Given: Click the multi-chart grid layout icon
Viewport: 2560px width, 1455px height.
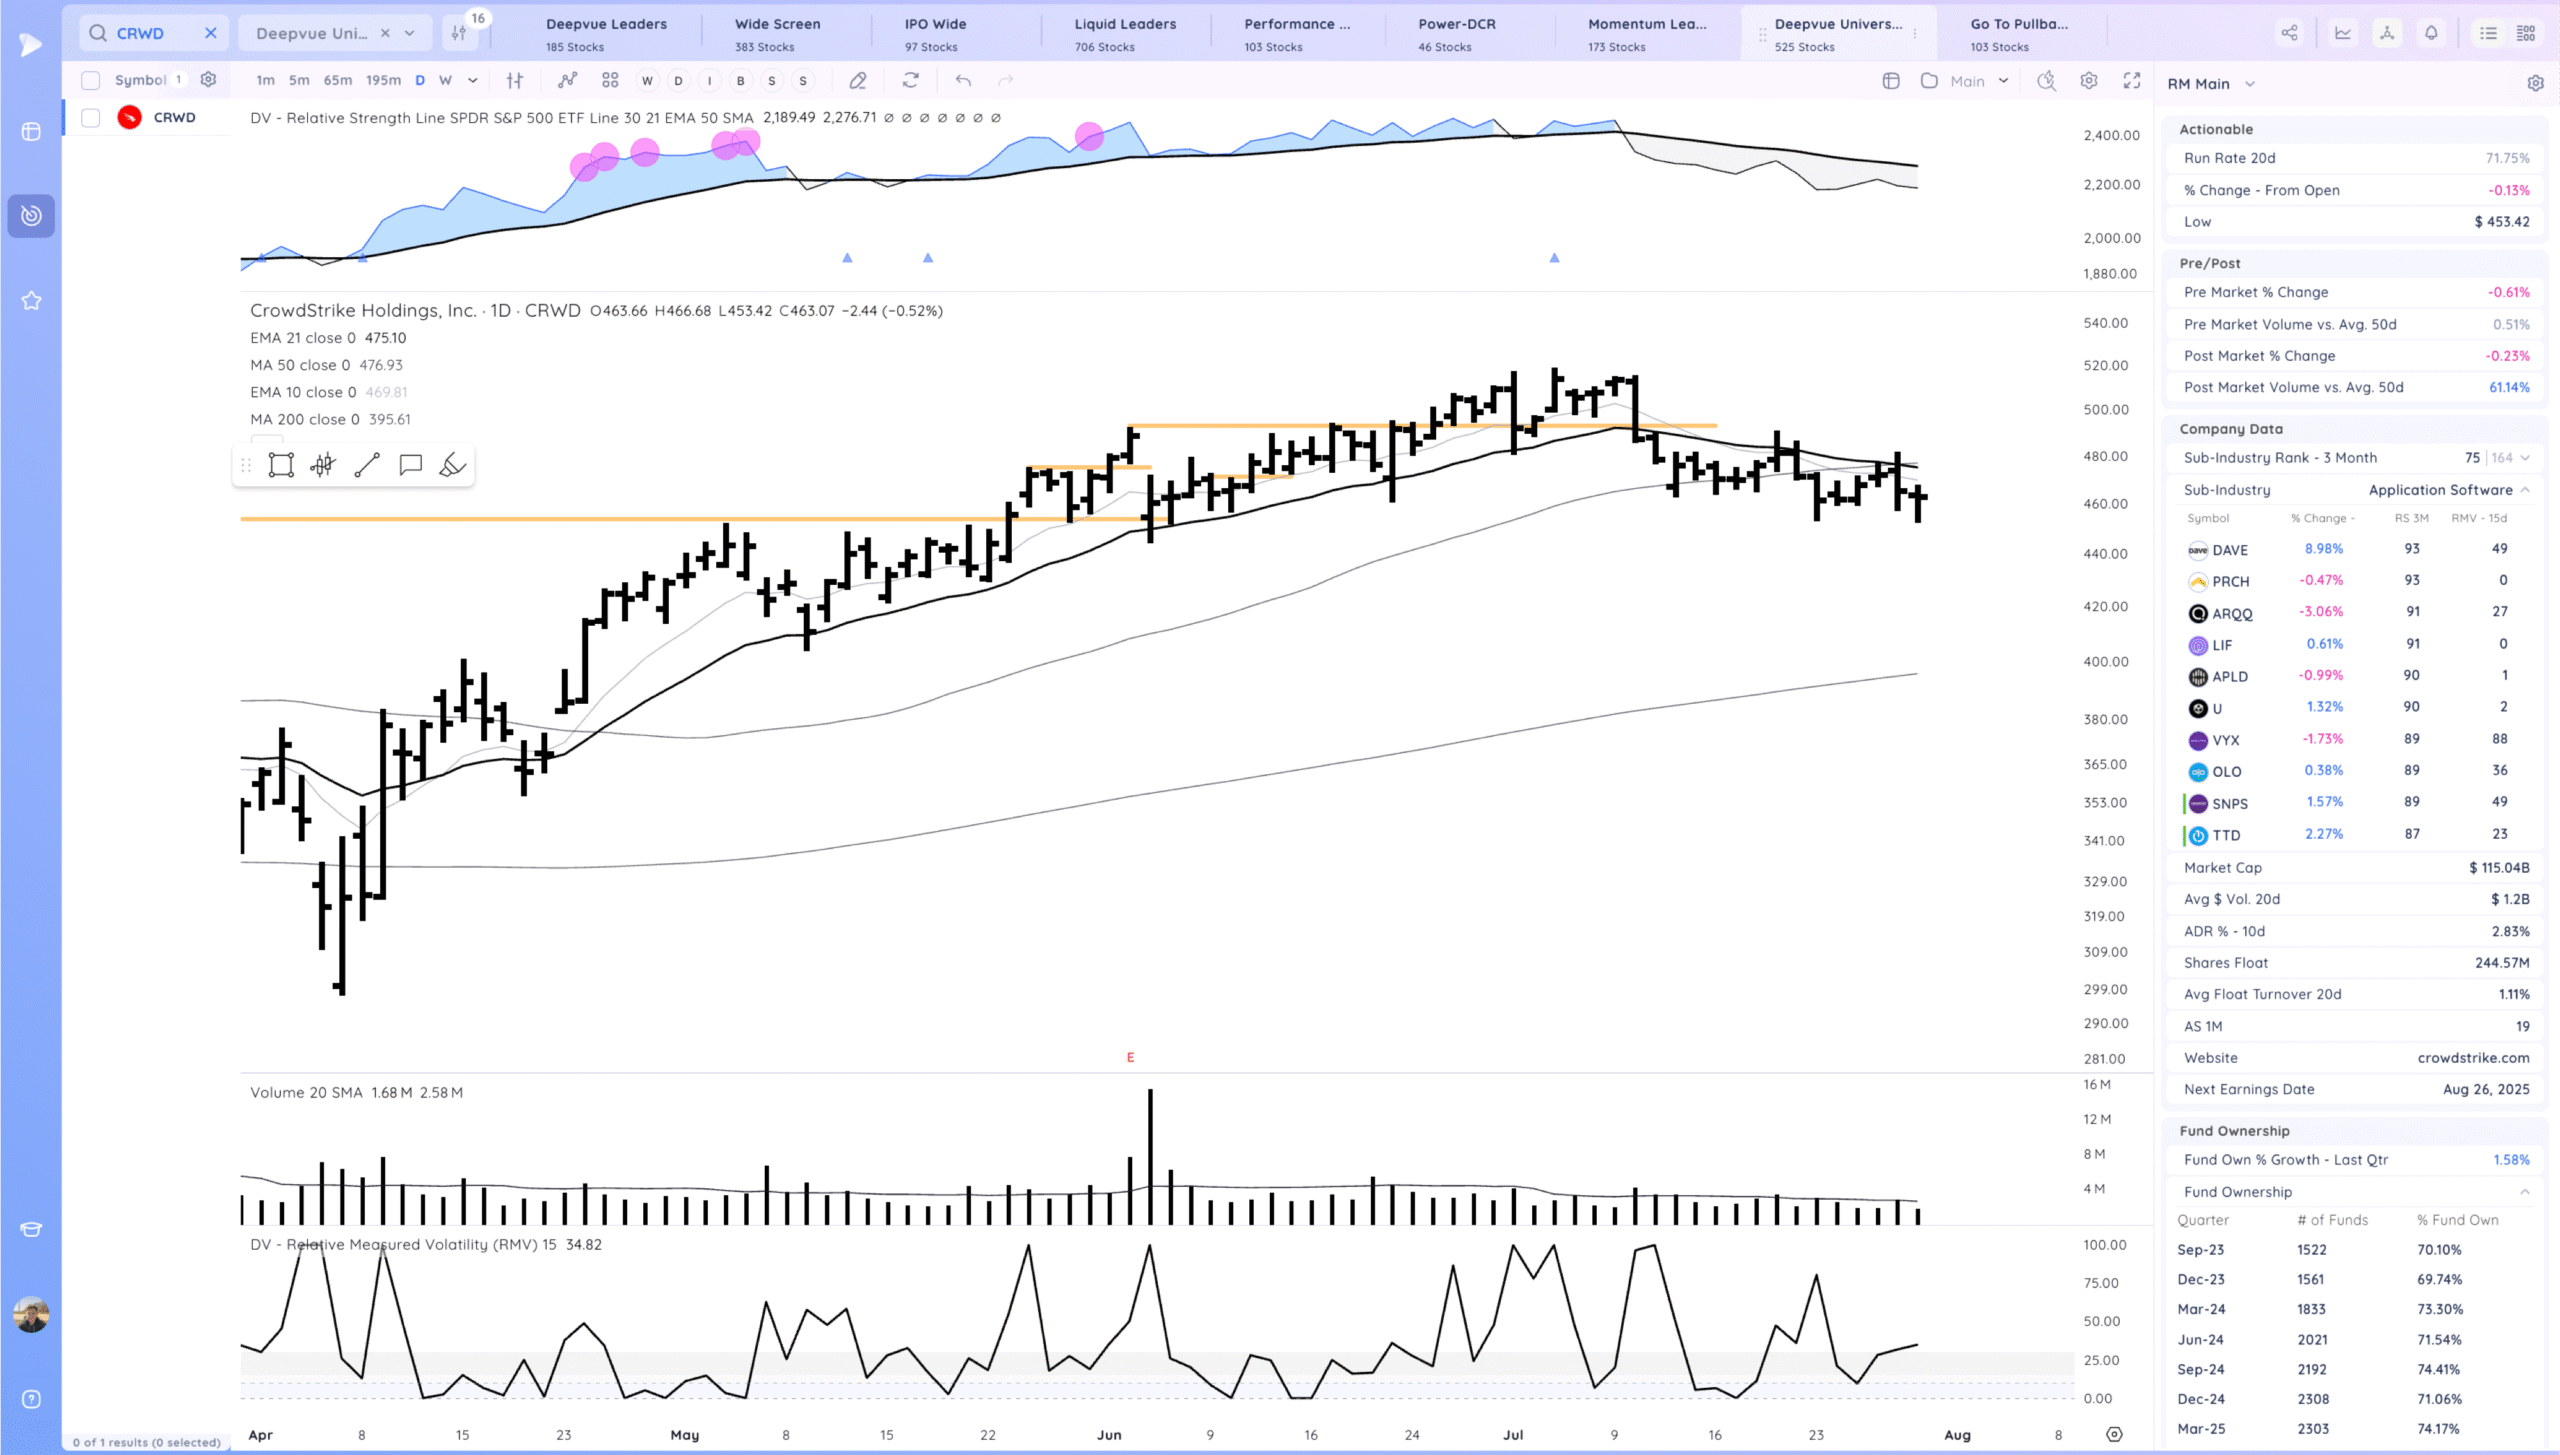Looking at the screenshot, I should coord(610,80).
